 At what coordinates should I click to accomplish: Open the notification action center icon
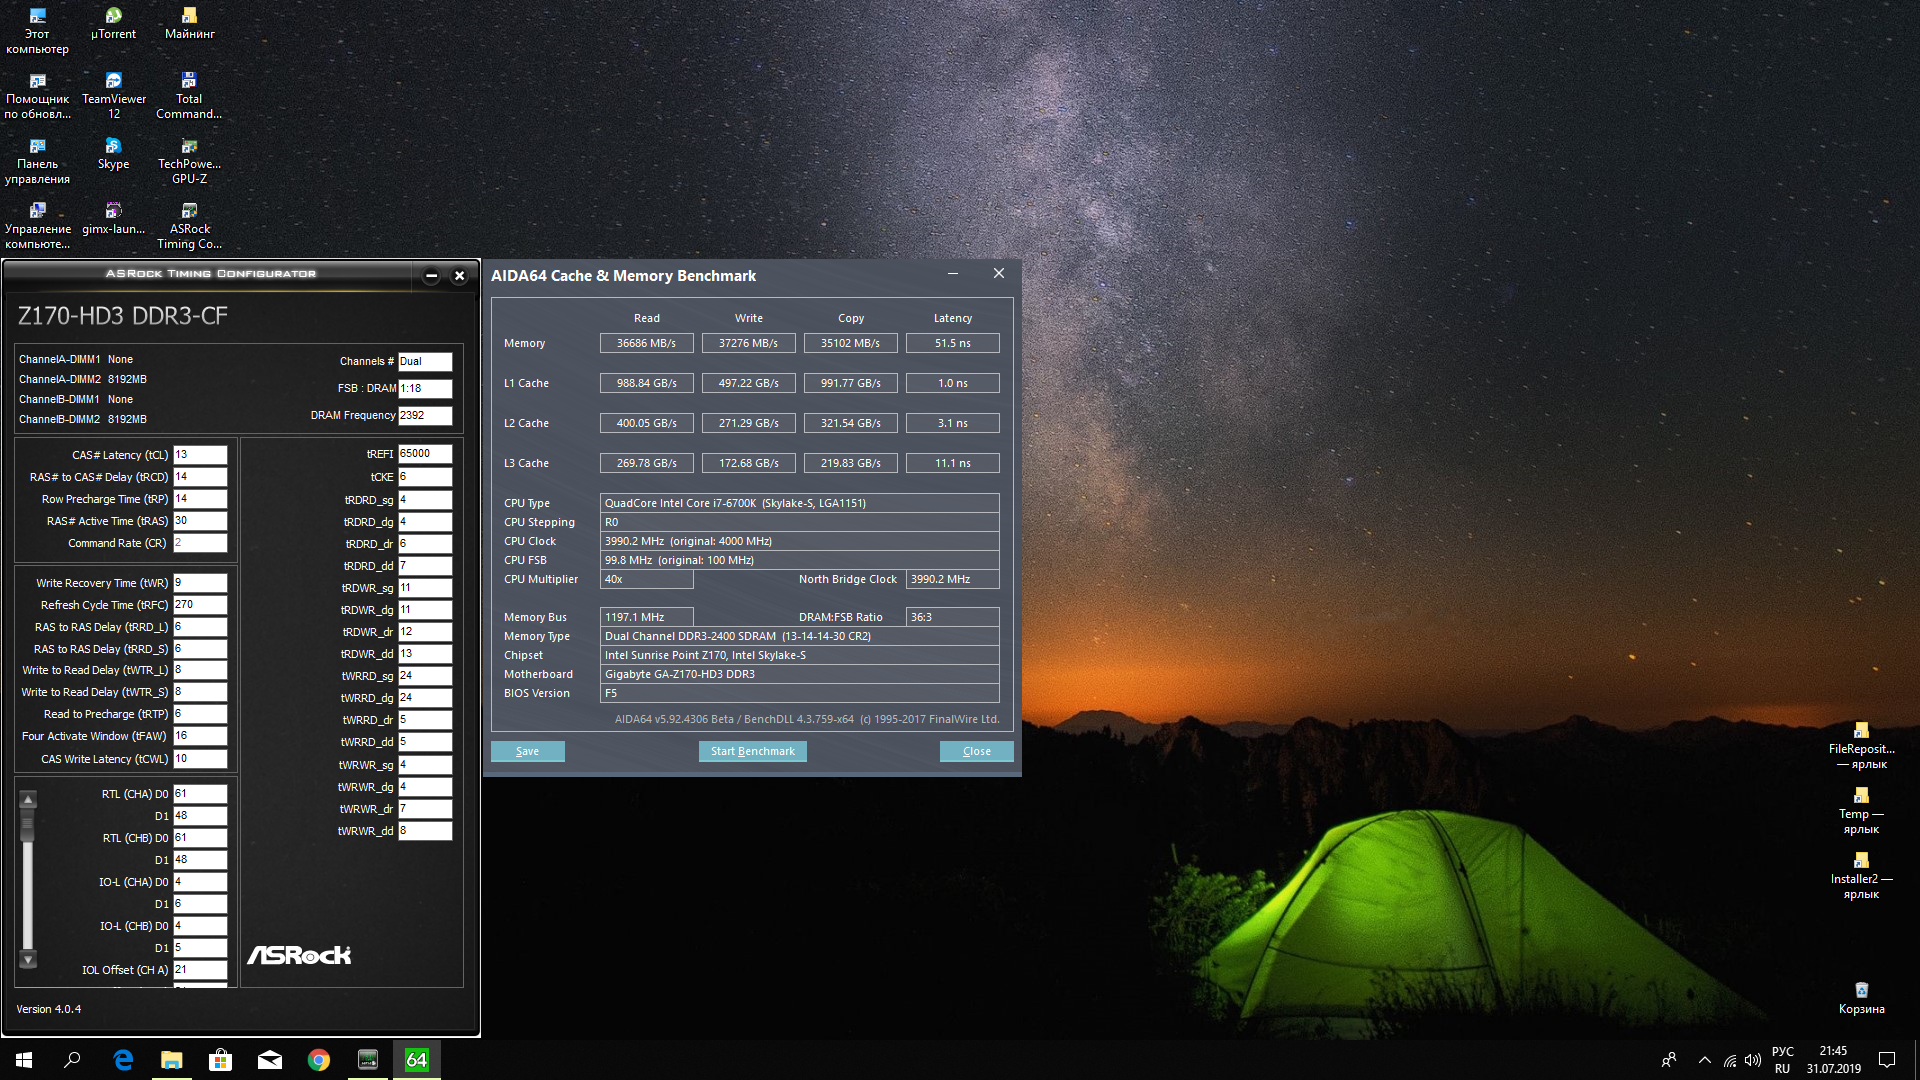[x=1887, y=1060]
